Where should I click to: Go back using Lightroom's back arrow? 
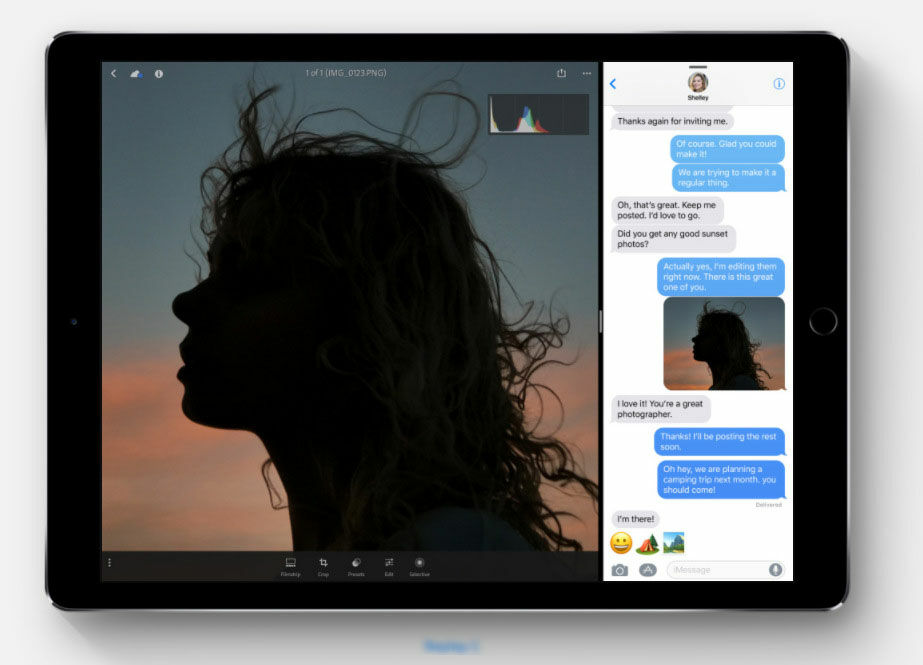114,74
